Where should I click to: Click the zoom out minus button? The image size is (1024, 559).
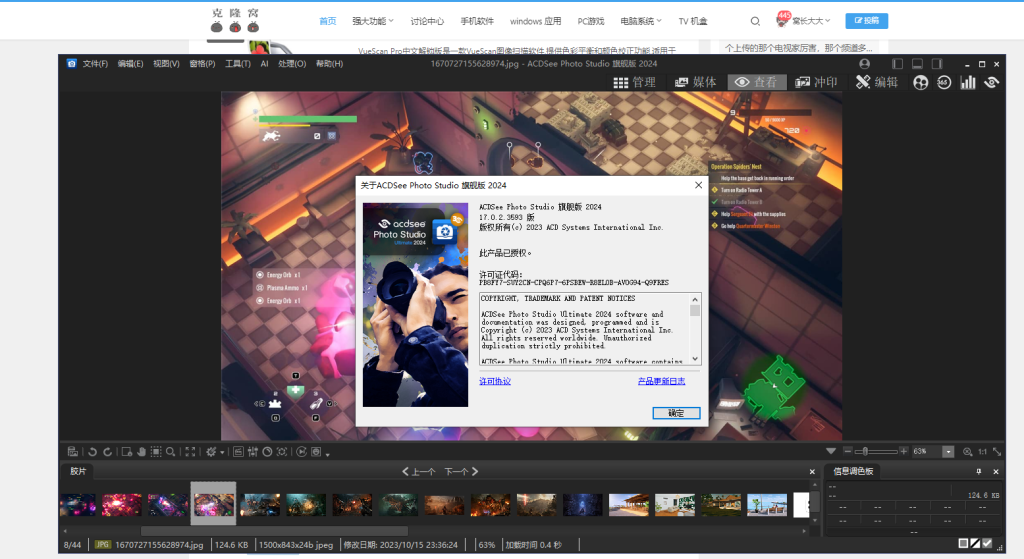848,451
